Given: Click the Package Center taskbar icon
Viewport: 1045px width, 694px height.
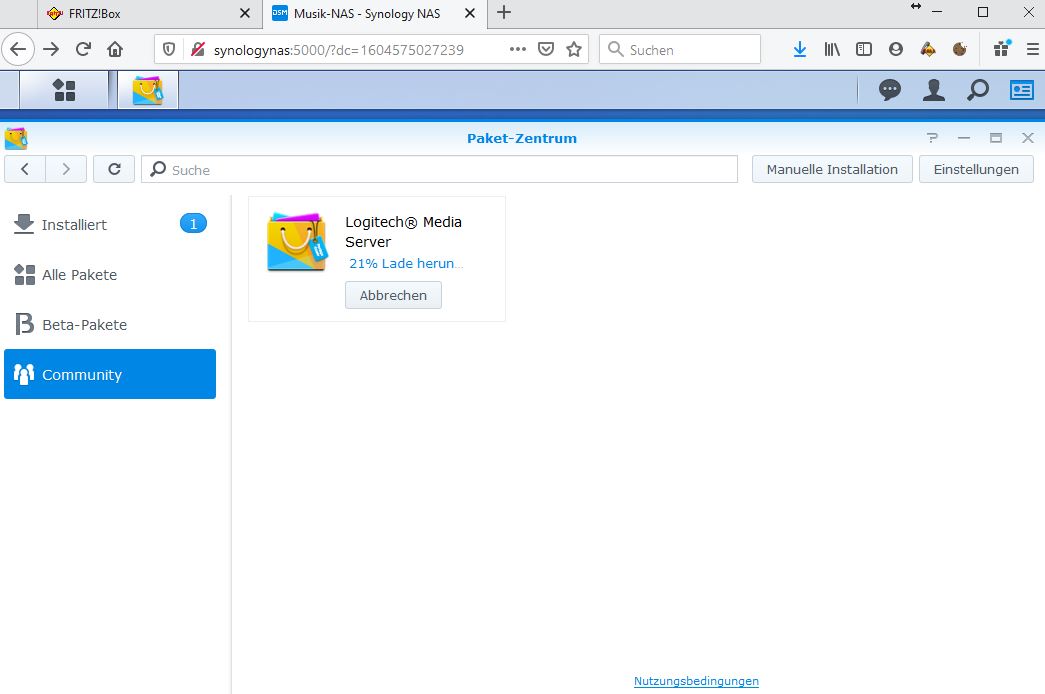Looking at the screenshot, I should [x=148, y=90].
